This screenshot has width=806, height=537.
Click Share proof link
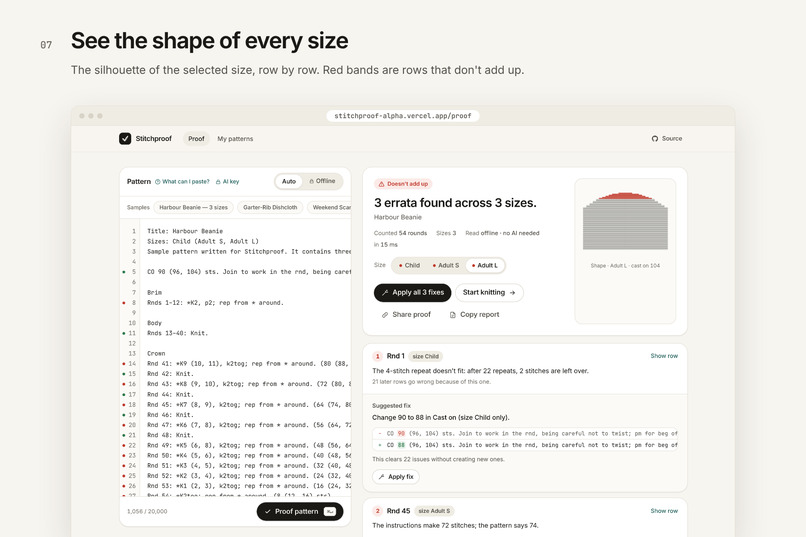pos(406,314)
